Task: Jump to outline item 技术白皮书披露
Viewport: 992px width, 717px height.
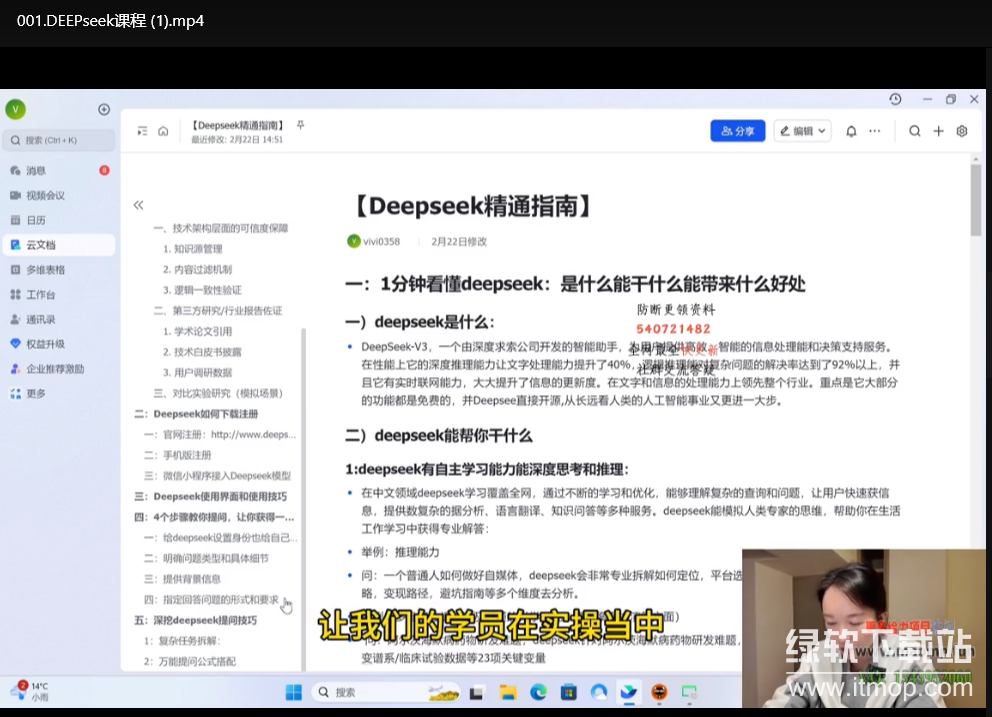Action: click(x=202, y=352)
